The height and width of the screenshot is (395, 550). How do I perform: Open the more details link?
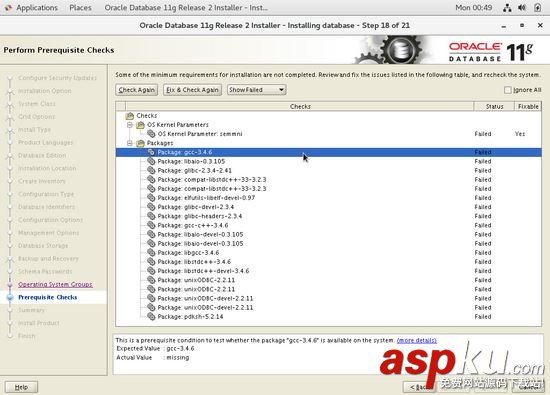pyautogui.click(x=417, y=340)
